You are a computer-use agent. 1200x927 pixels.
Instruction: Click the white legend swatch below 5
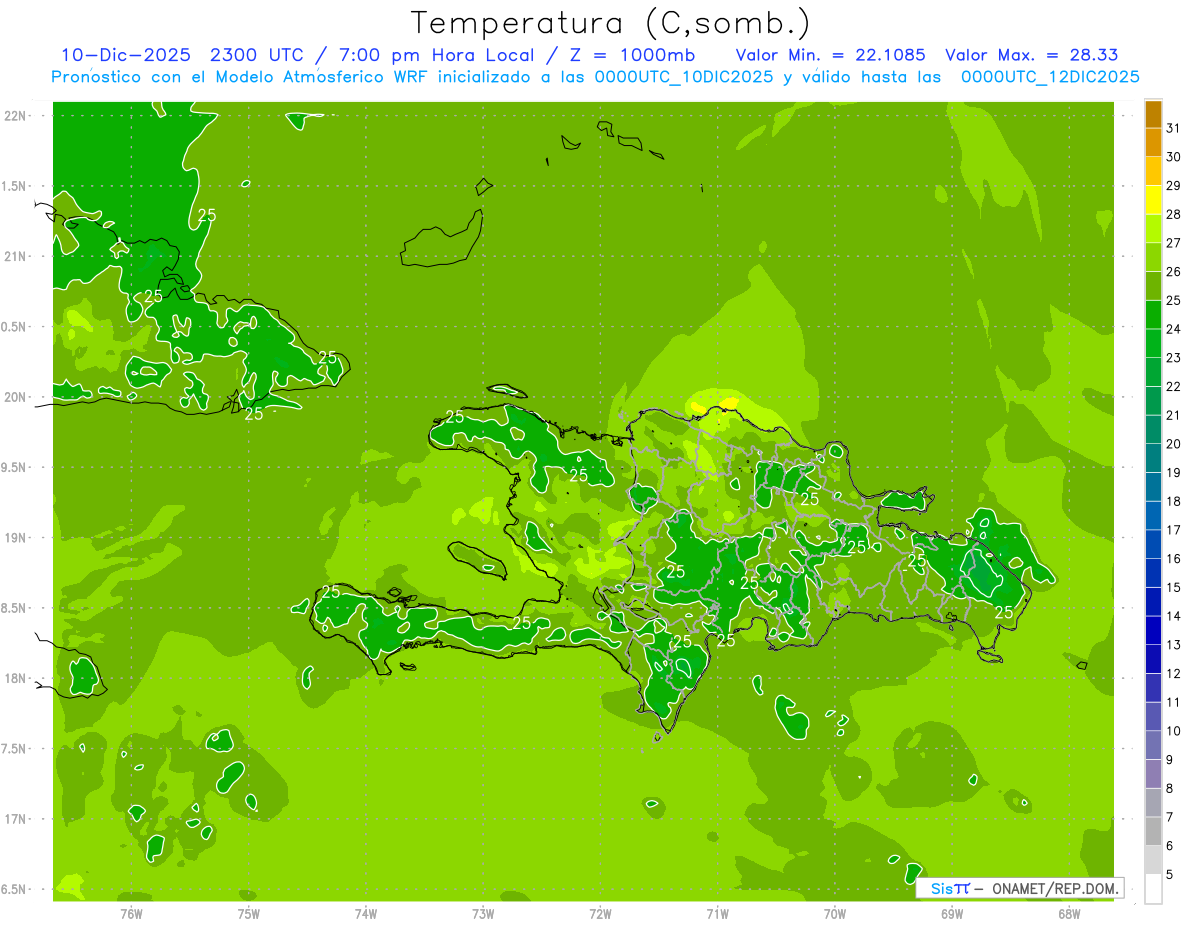(x=1153, y=889)
